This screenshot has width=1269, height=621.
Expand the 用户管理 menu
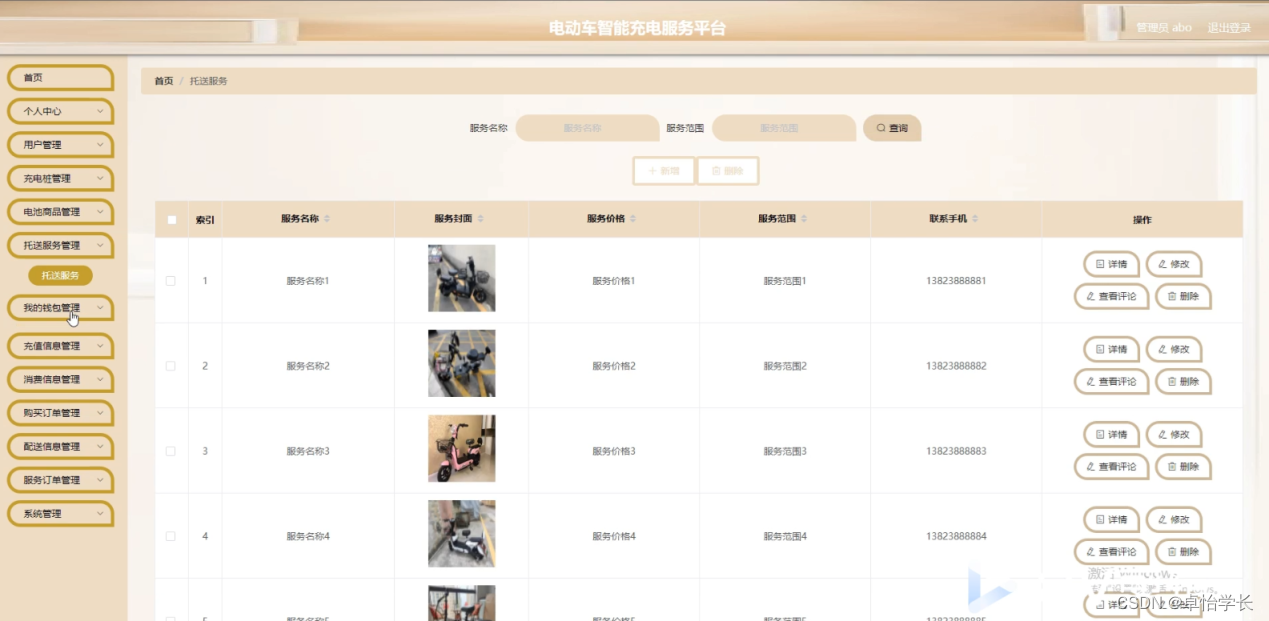tap(60, 145)
